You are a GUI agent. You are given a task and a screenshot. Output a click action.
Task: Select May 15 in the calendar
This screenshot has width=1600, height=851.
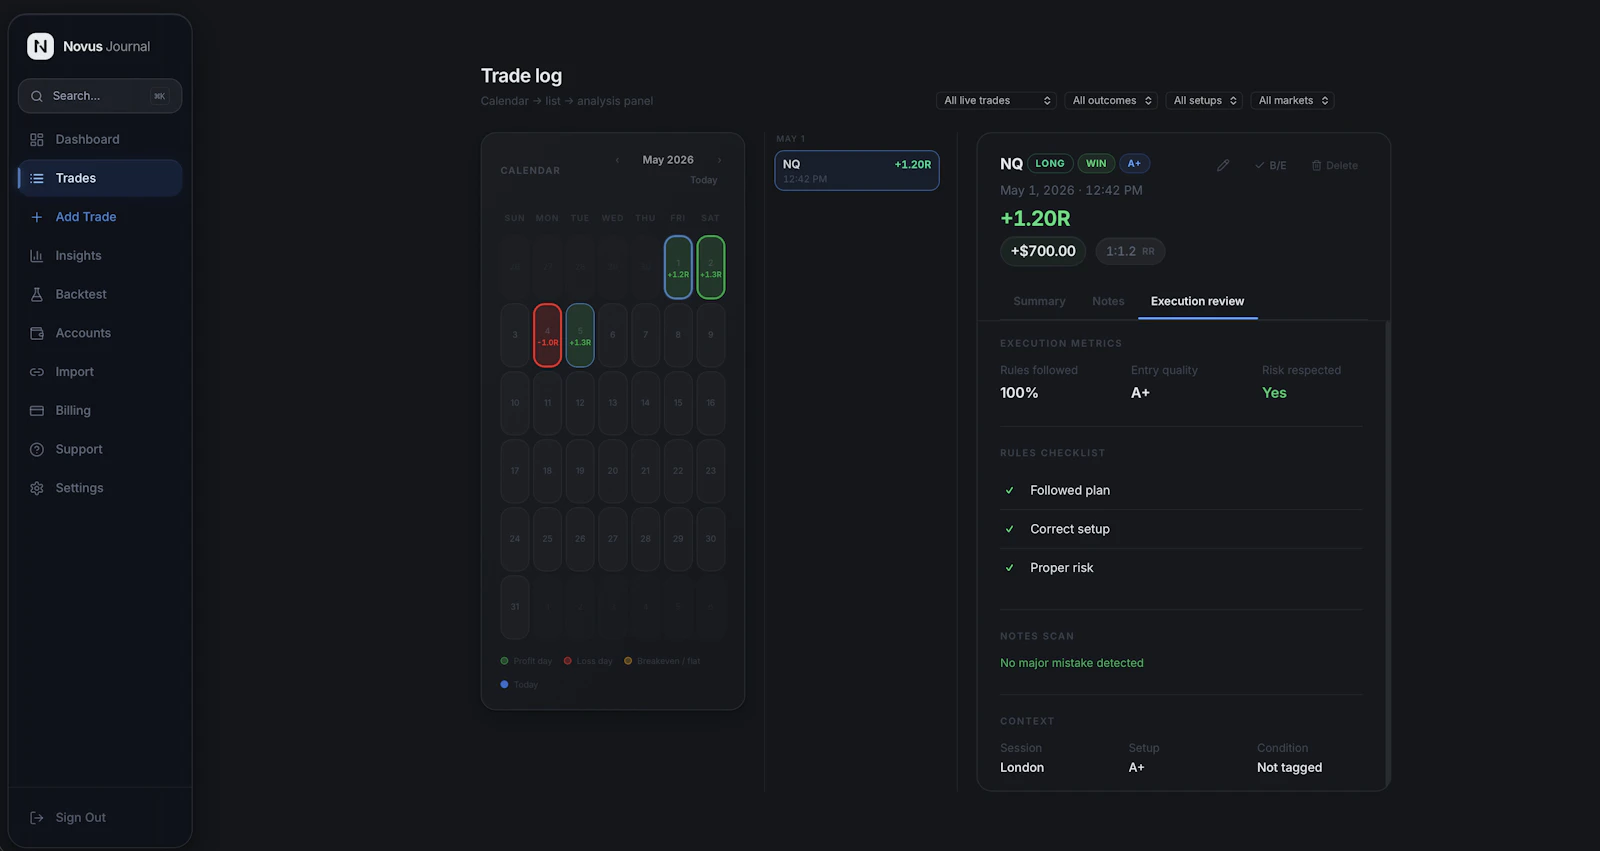(x=678, y=403)
